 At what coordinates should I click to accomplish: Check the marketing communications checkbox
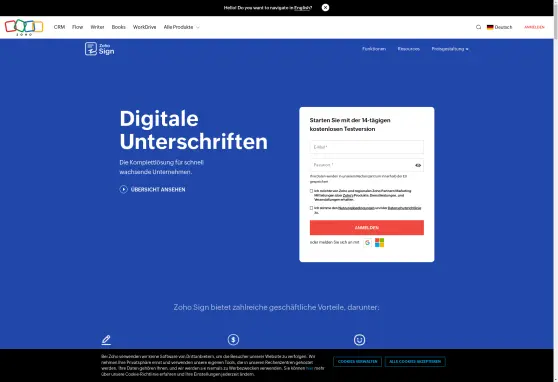(x=311, y=191)
